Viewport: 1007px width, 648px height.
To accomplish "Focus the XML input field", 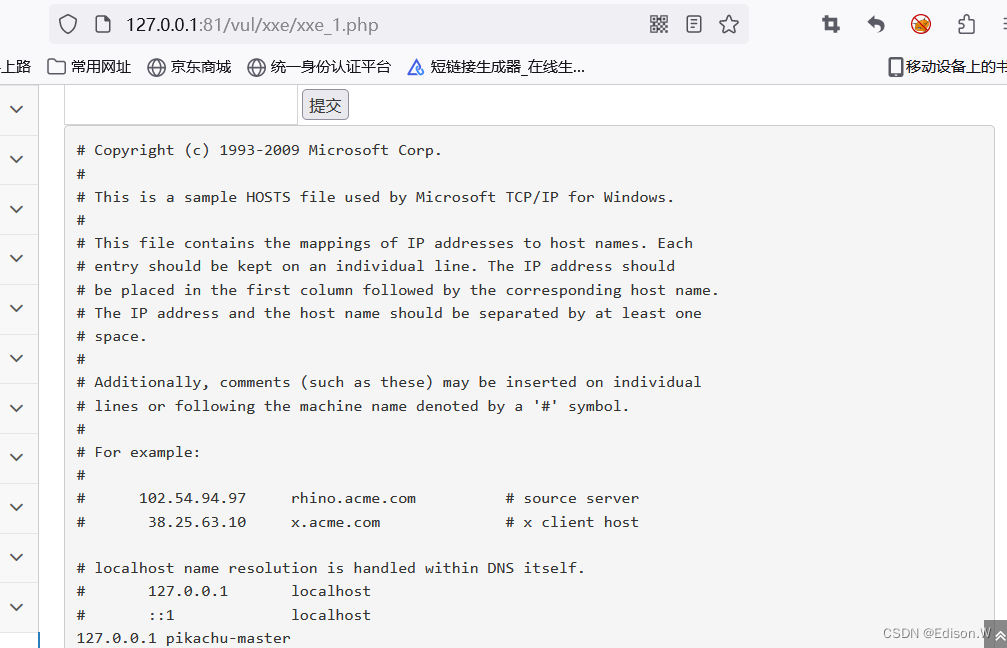I will pyautogui.click(x=181, y=105).
